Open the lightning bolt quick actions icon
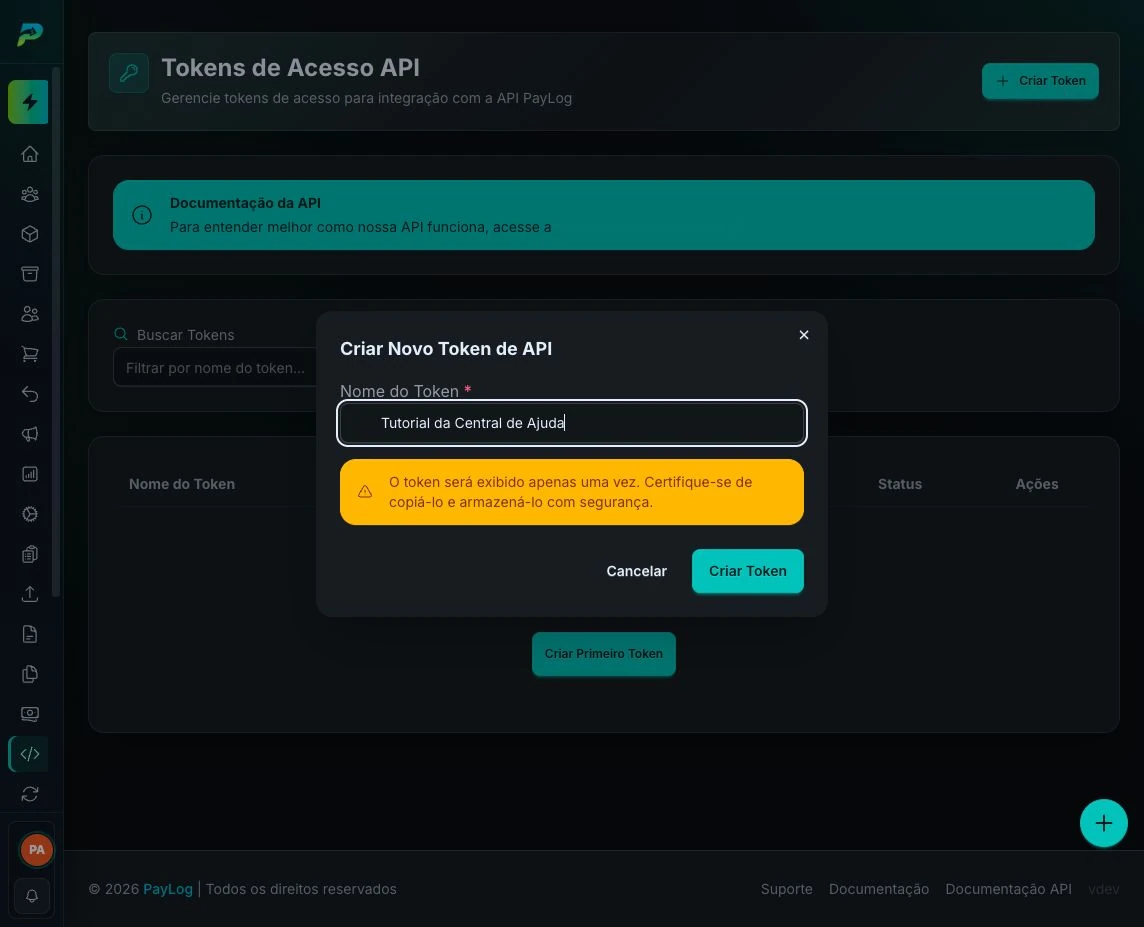The image size is (1144, 927). coord(28,102)
